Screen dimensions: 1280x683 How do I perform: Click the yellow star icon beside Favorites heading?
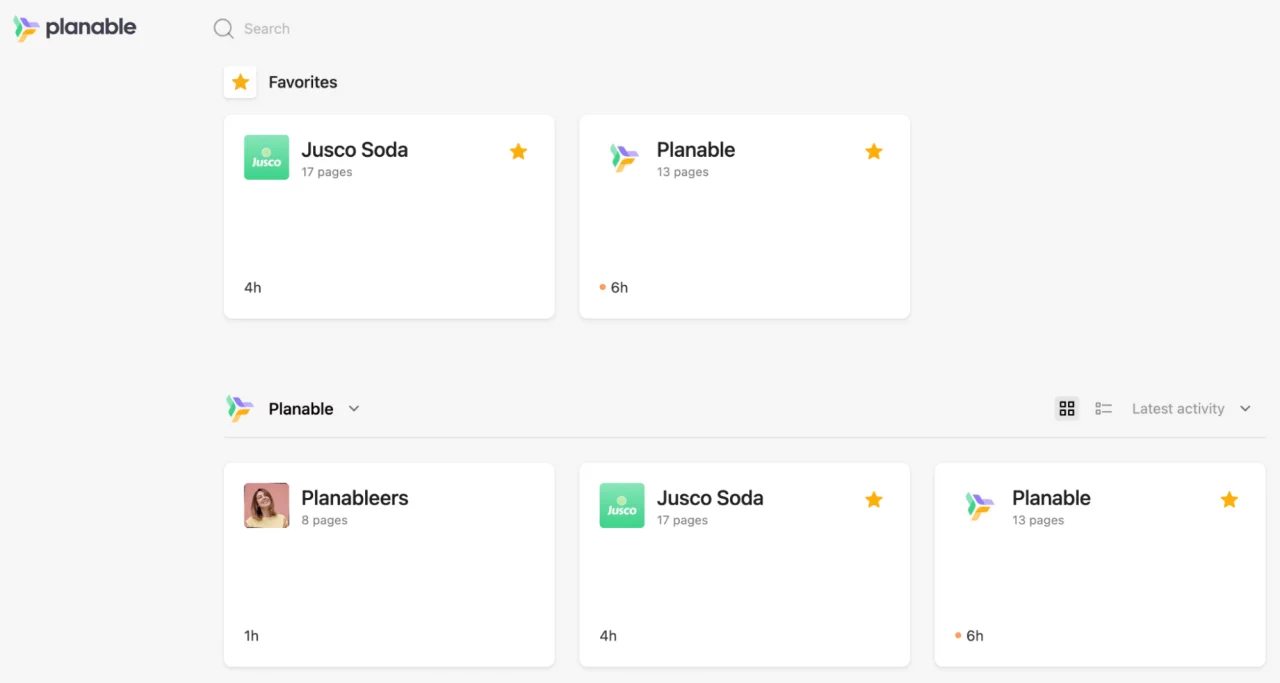240,82
